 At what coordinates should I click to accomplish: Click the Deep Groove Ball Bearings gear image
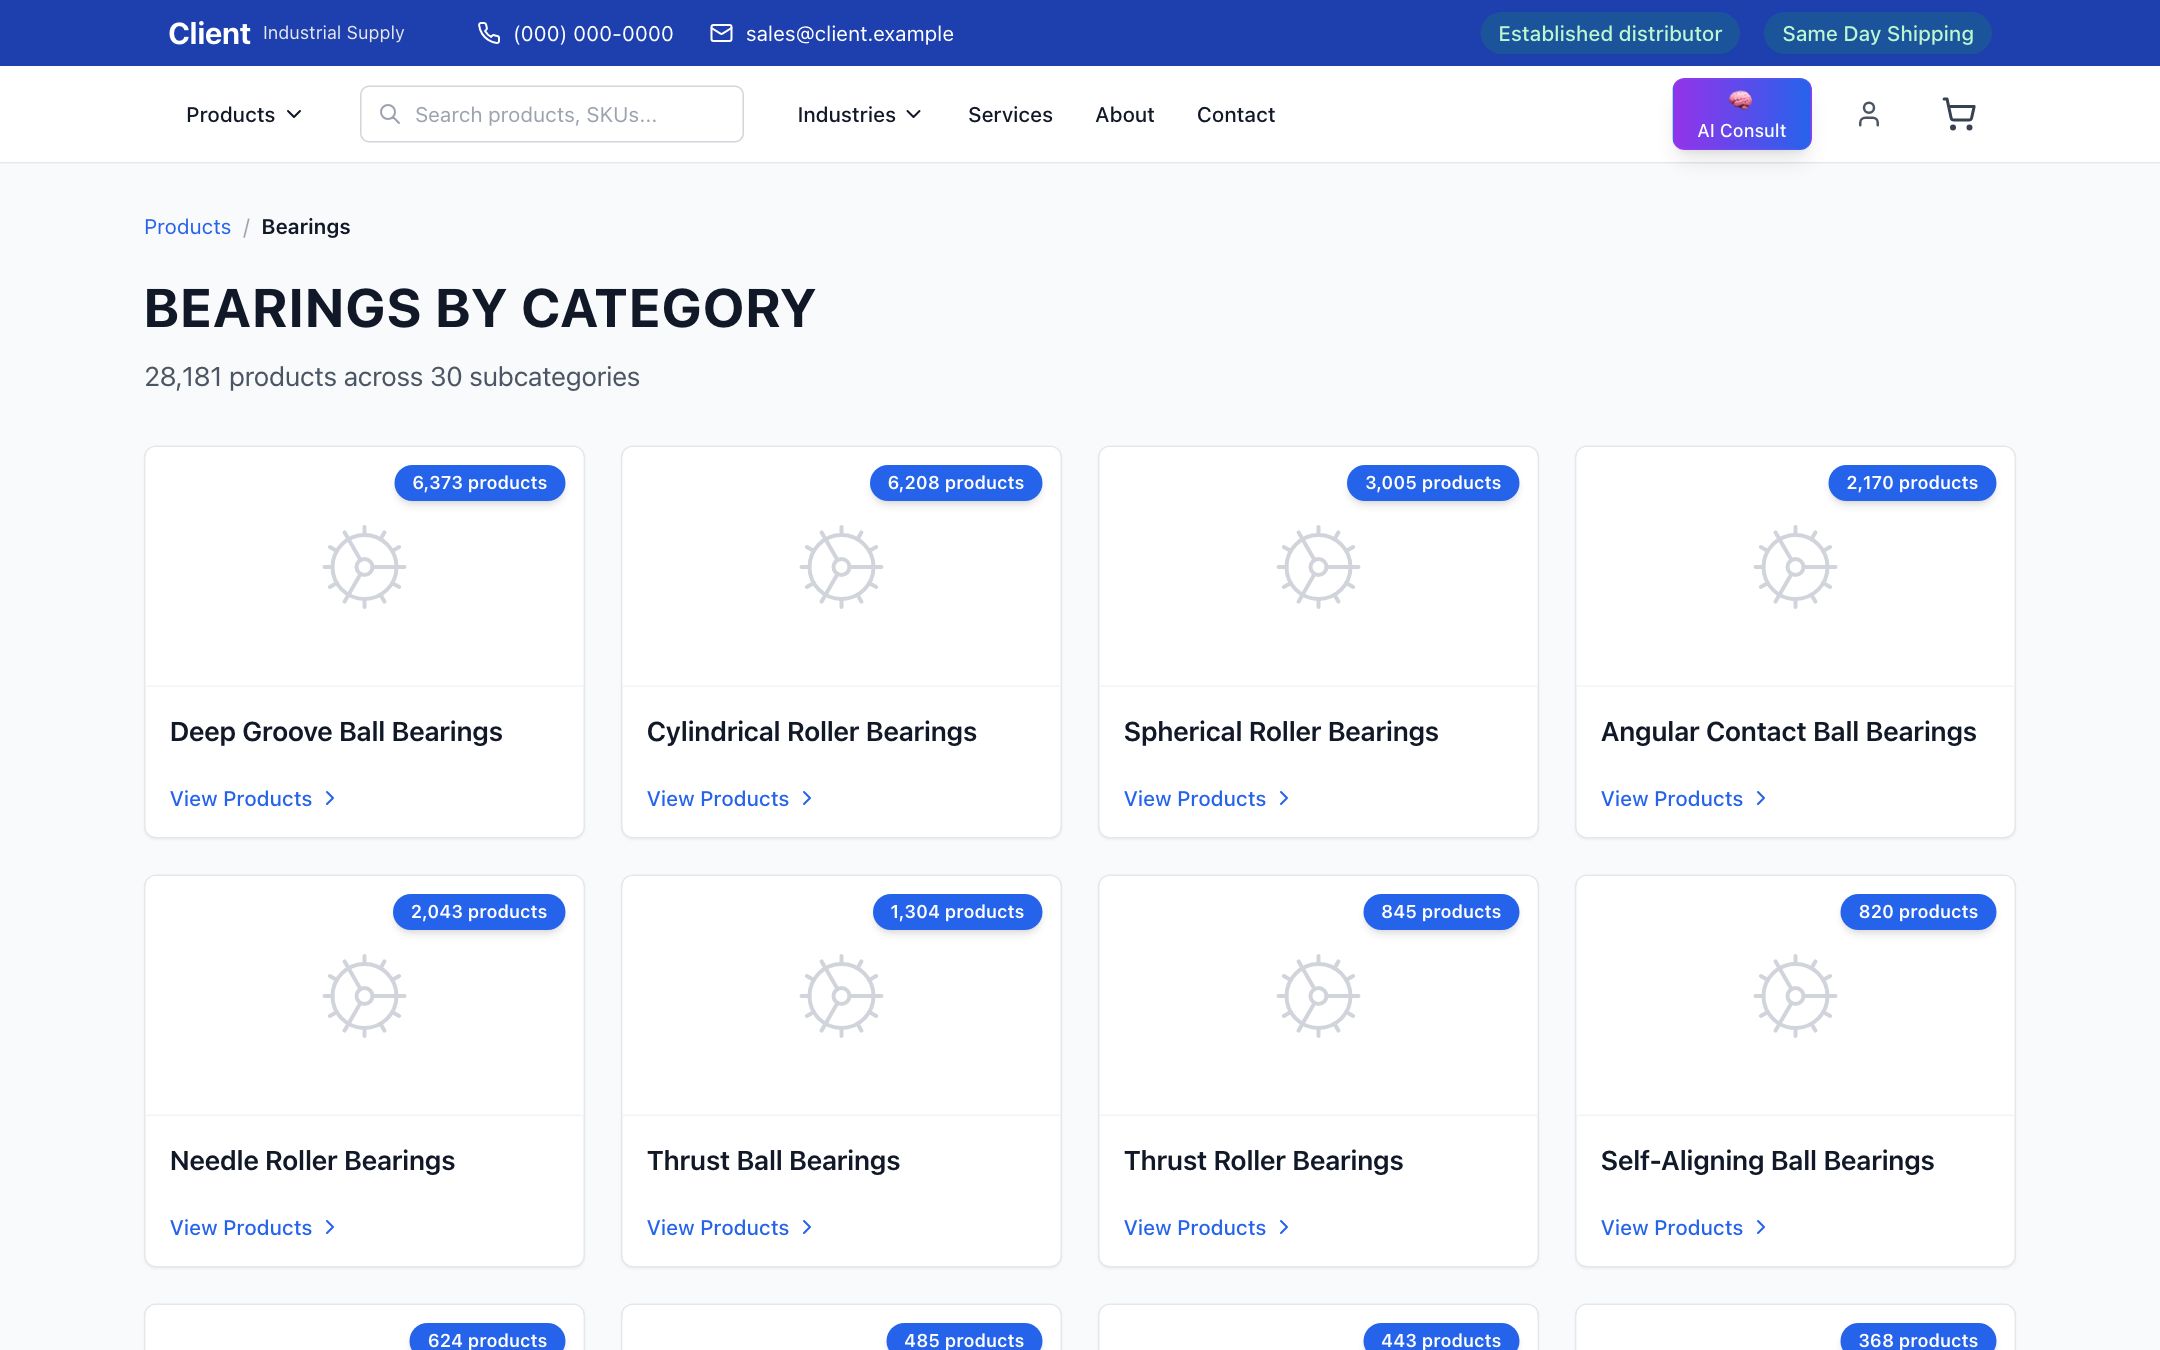pos(364,566)
